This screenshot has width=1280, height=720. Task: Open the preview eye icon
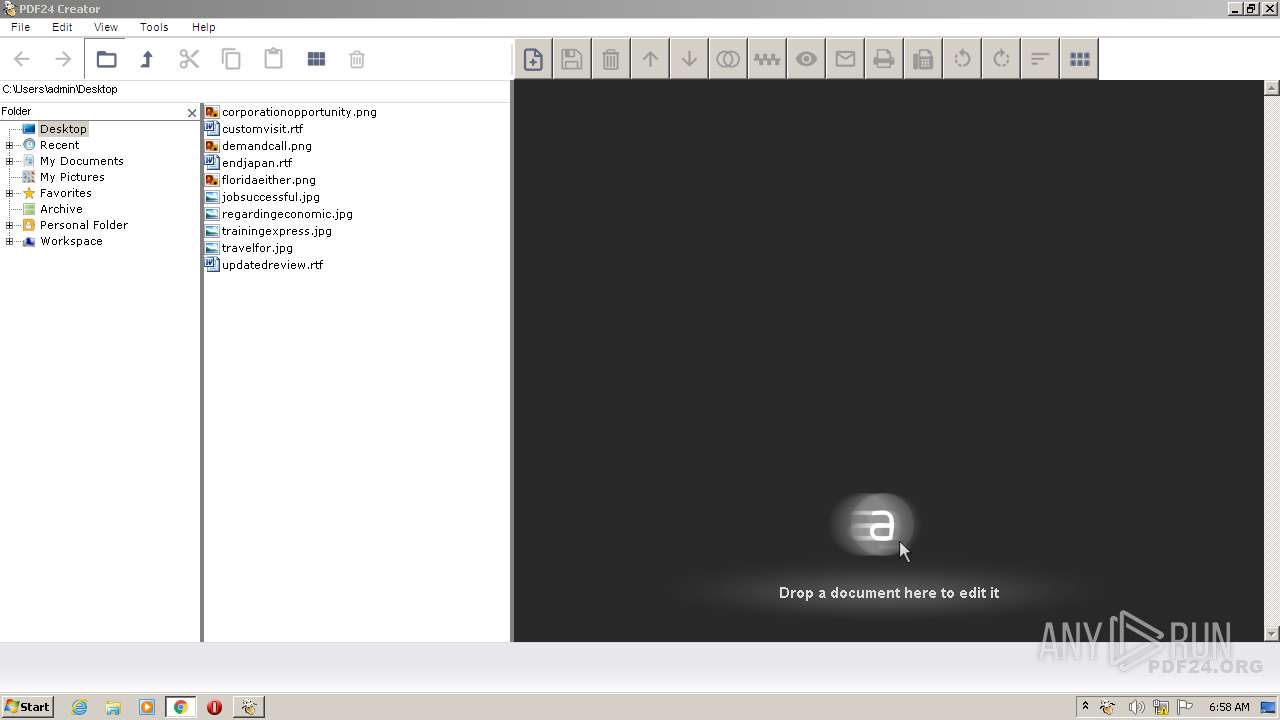[806, 59]
